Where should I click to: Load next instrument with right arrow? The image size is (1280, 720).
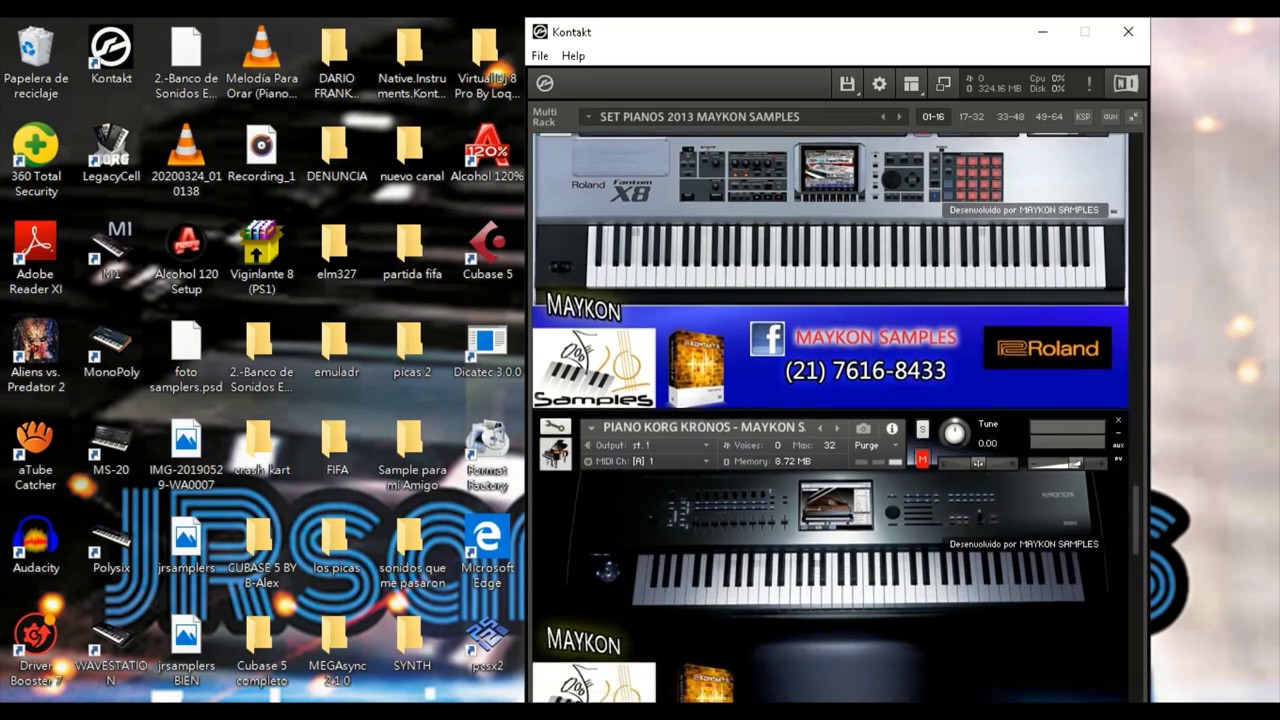tap(837, 428)
